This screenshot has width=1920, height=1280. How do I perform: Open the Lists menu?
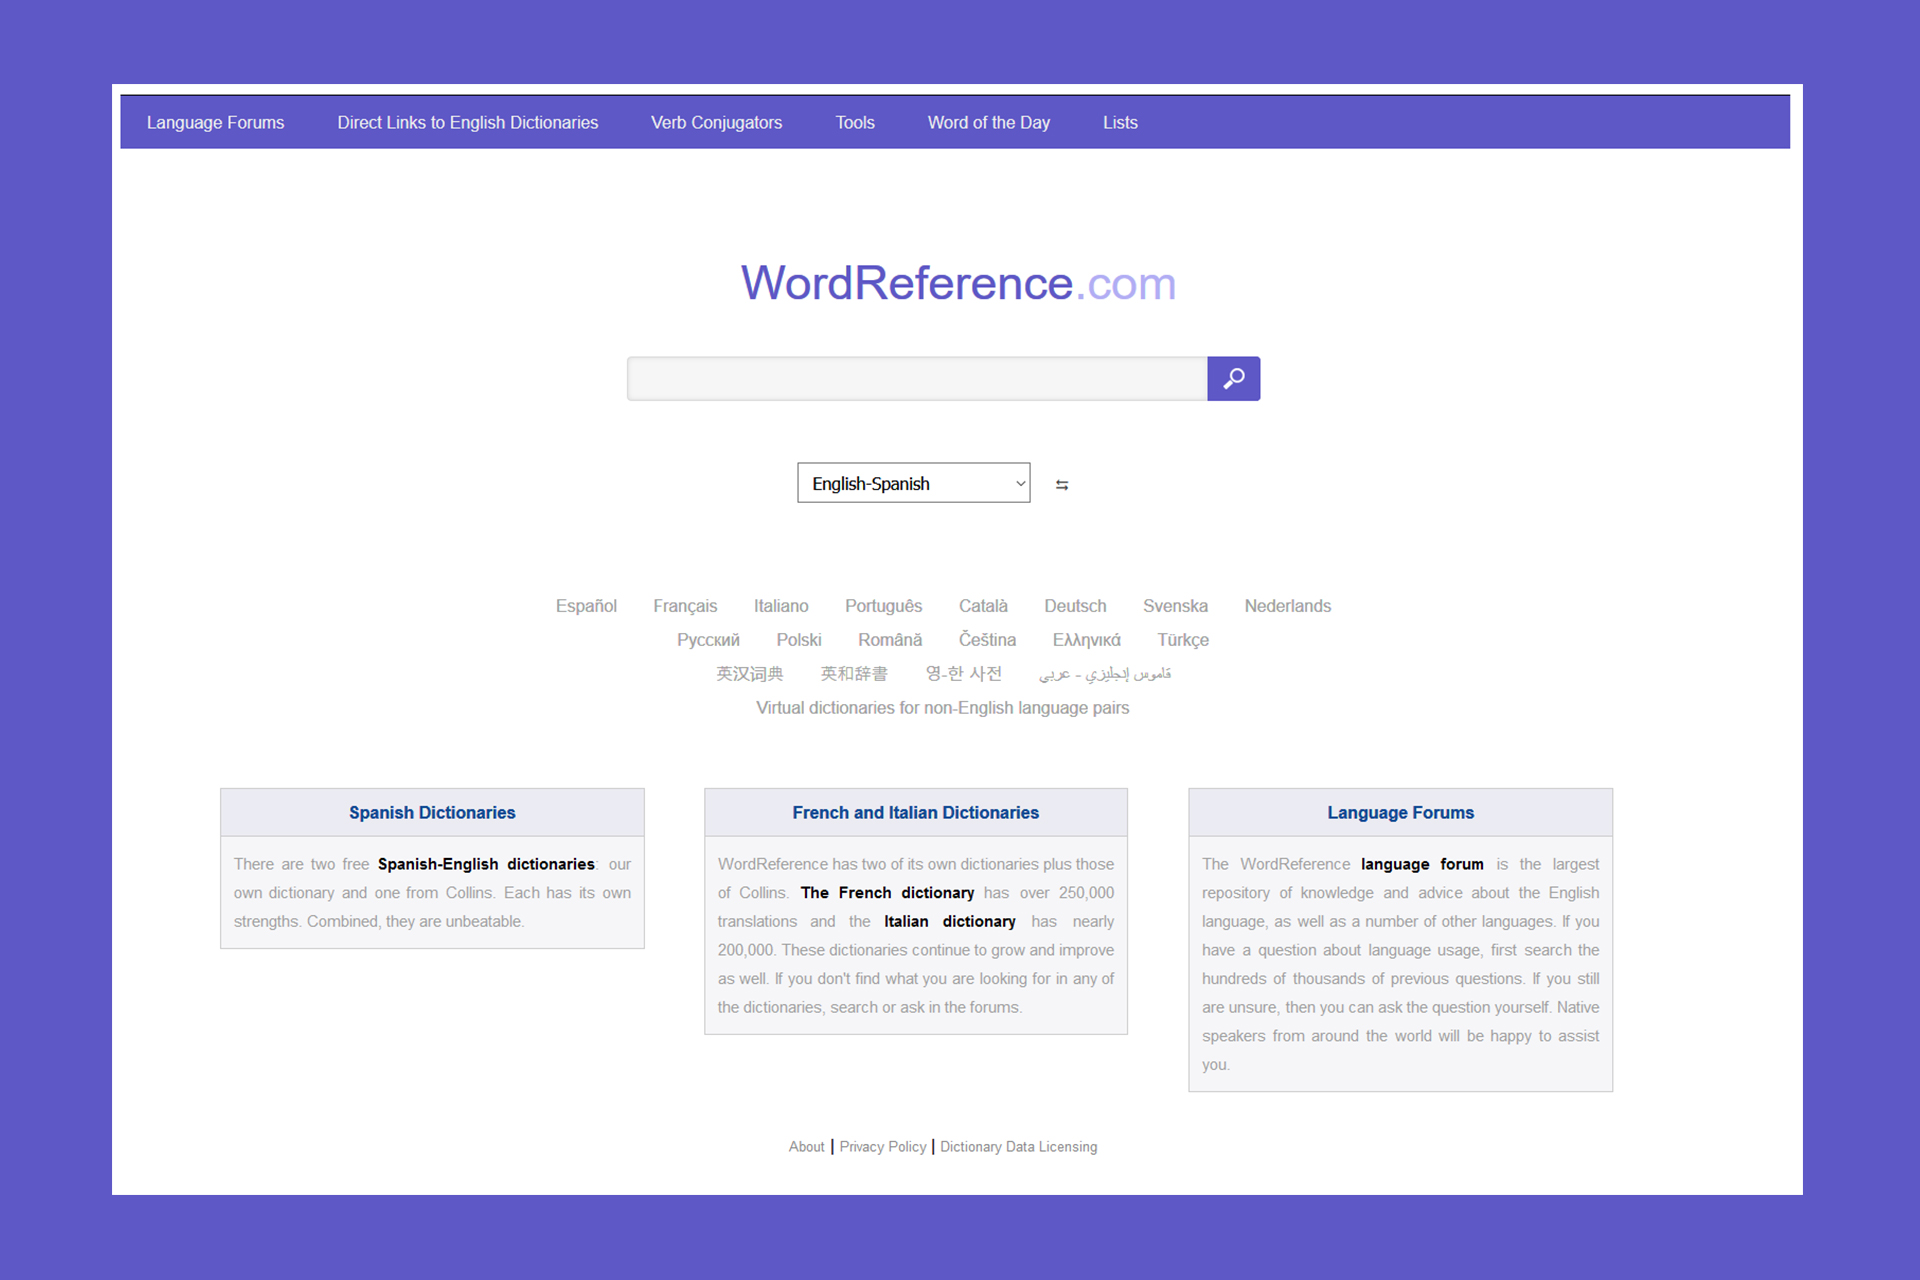pos(1120,123)
